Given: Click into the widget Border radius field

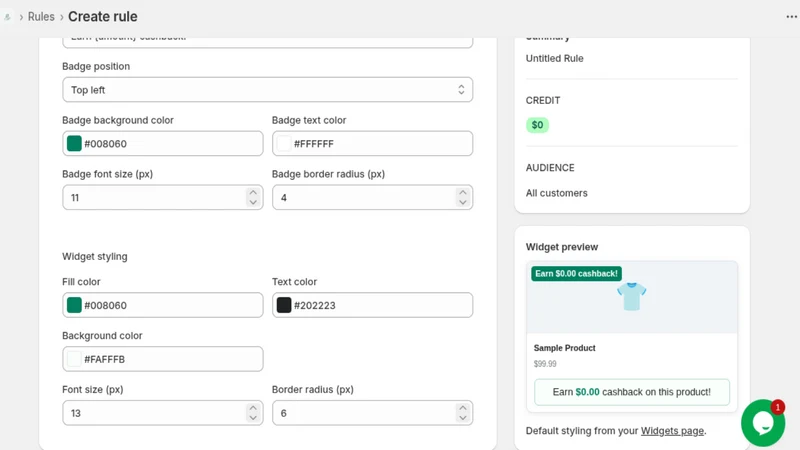Looking at the screenshot, I should tap(372, 413).
